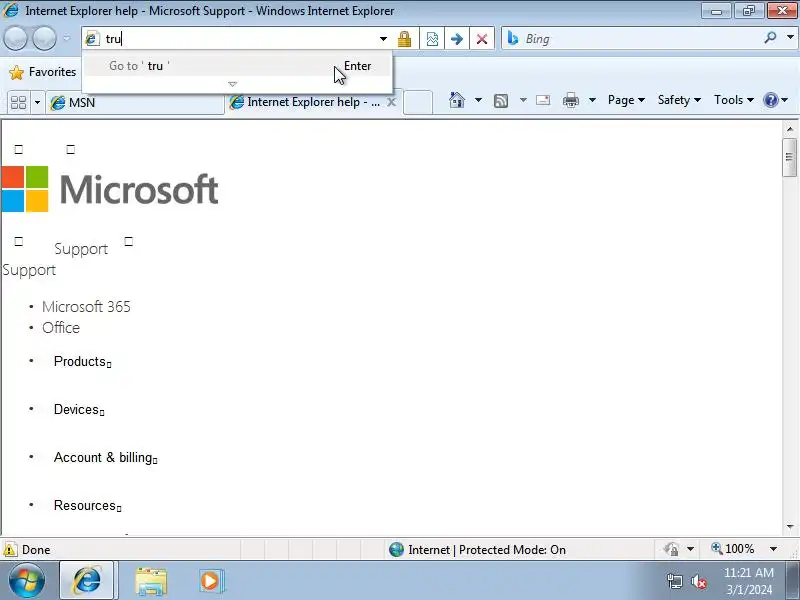Click the Print icon
The width and height of the screenshot is (800, 600).
pyautogui.click(x=570, y=101)
